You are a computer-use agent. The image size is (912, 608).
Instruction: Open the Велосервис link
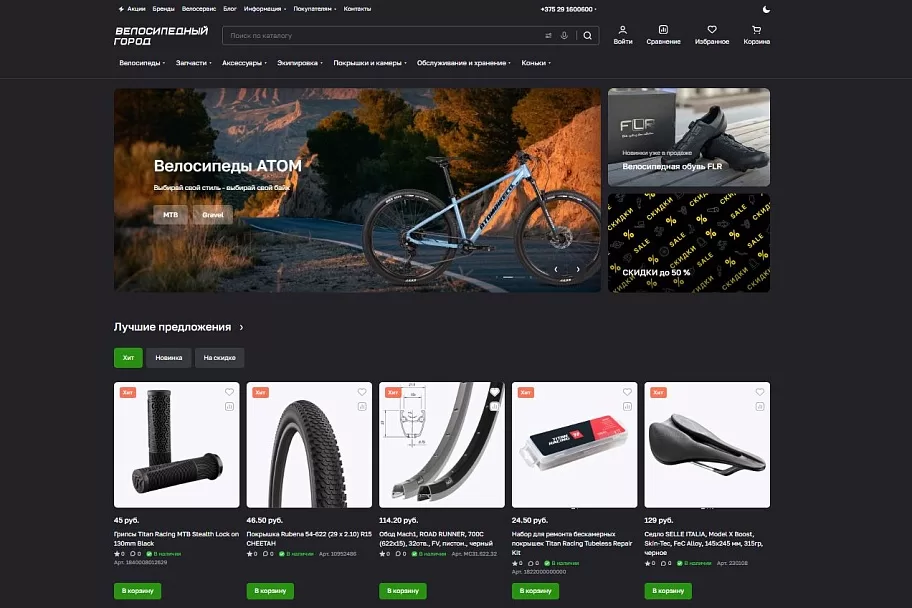click(199, 9)
